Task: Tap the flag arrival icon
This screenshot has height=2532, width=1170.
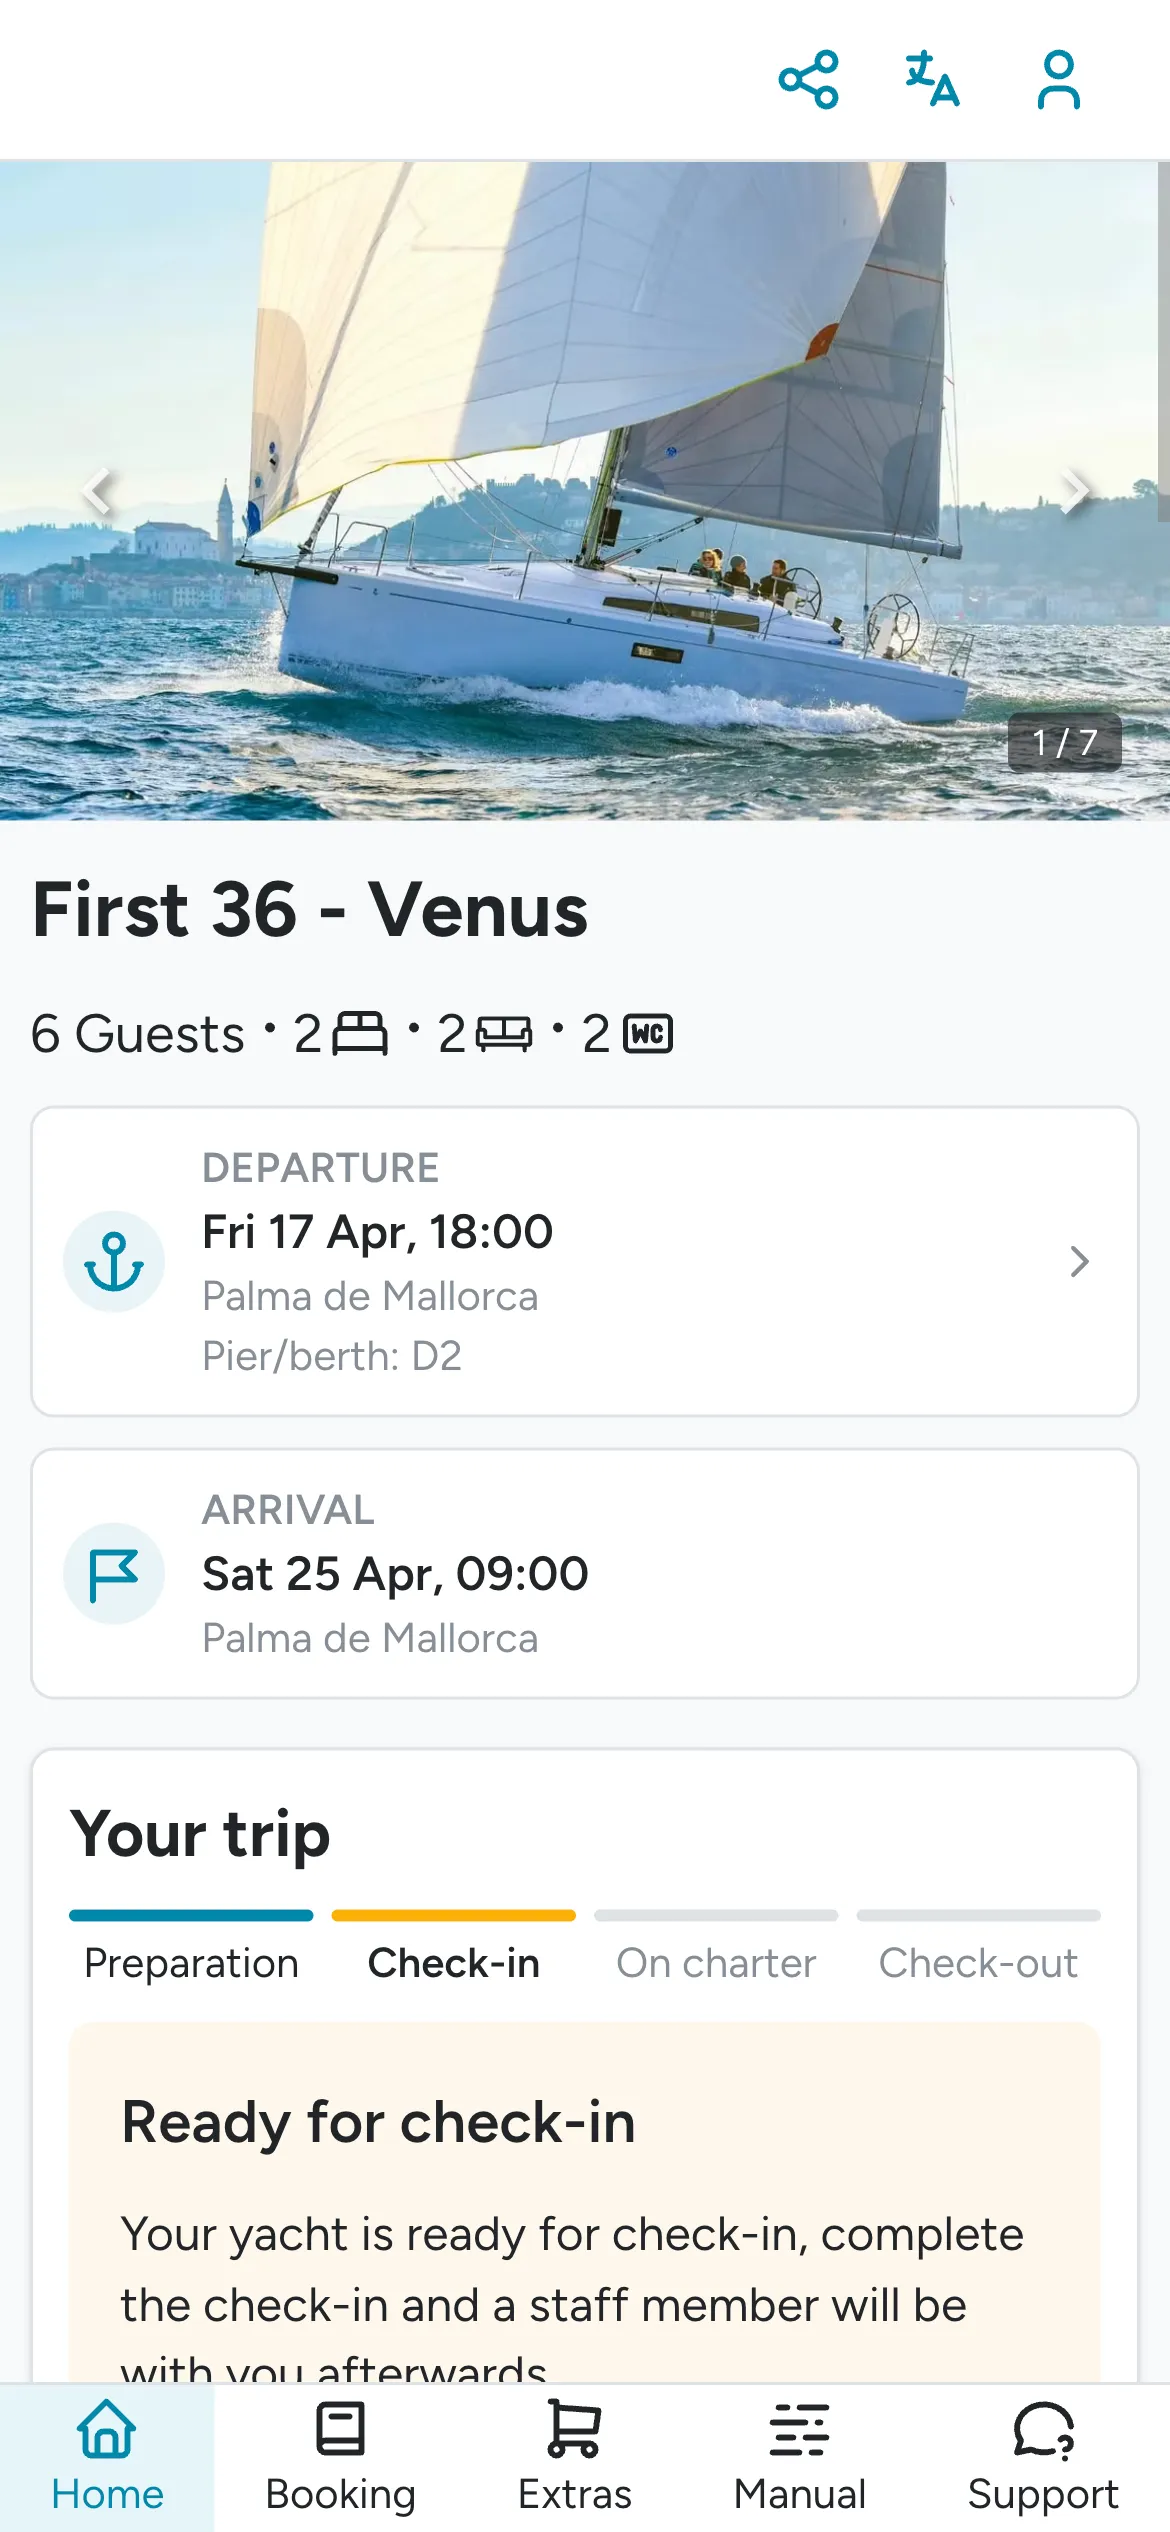Action: (114, 1572)
